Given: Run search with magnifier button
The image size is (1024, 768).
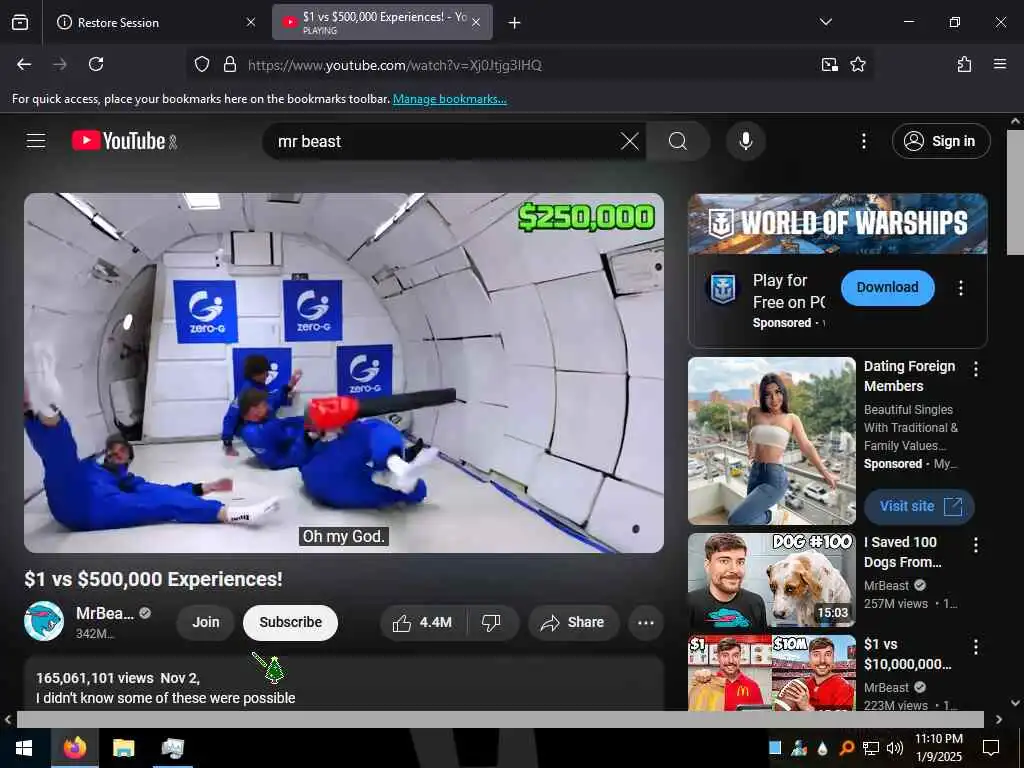Looking at the screenshot, I should pos(678,141).
